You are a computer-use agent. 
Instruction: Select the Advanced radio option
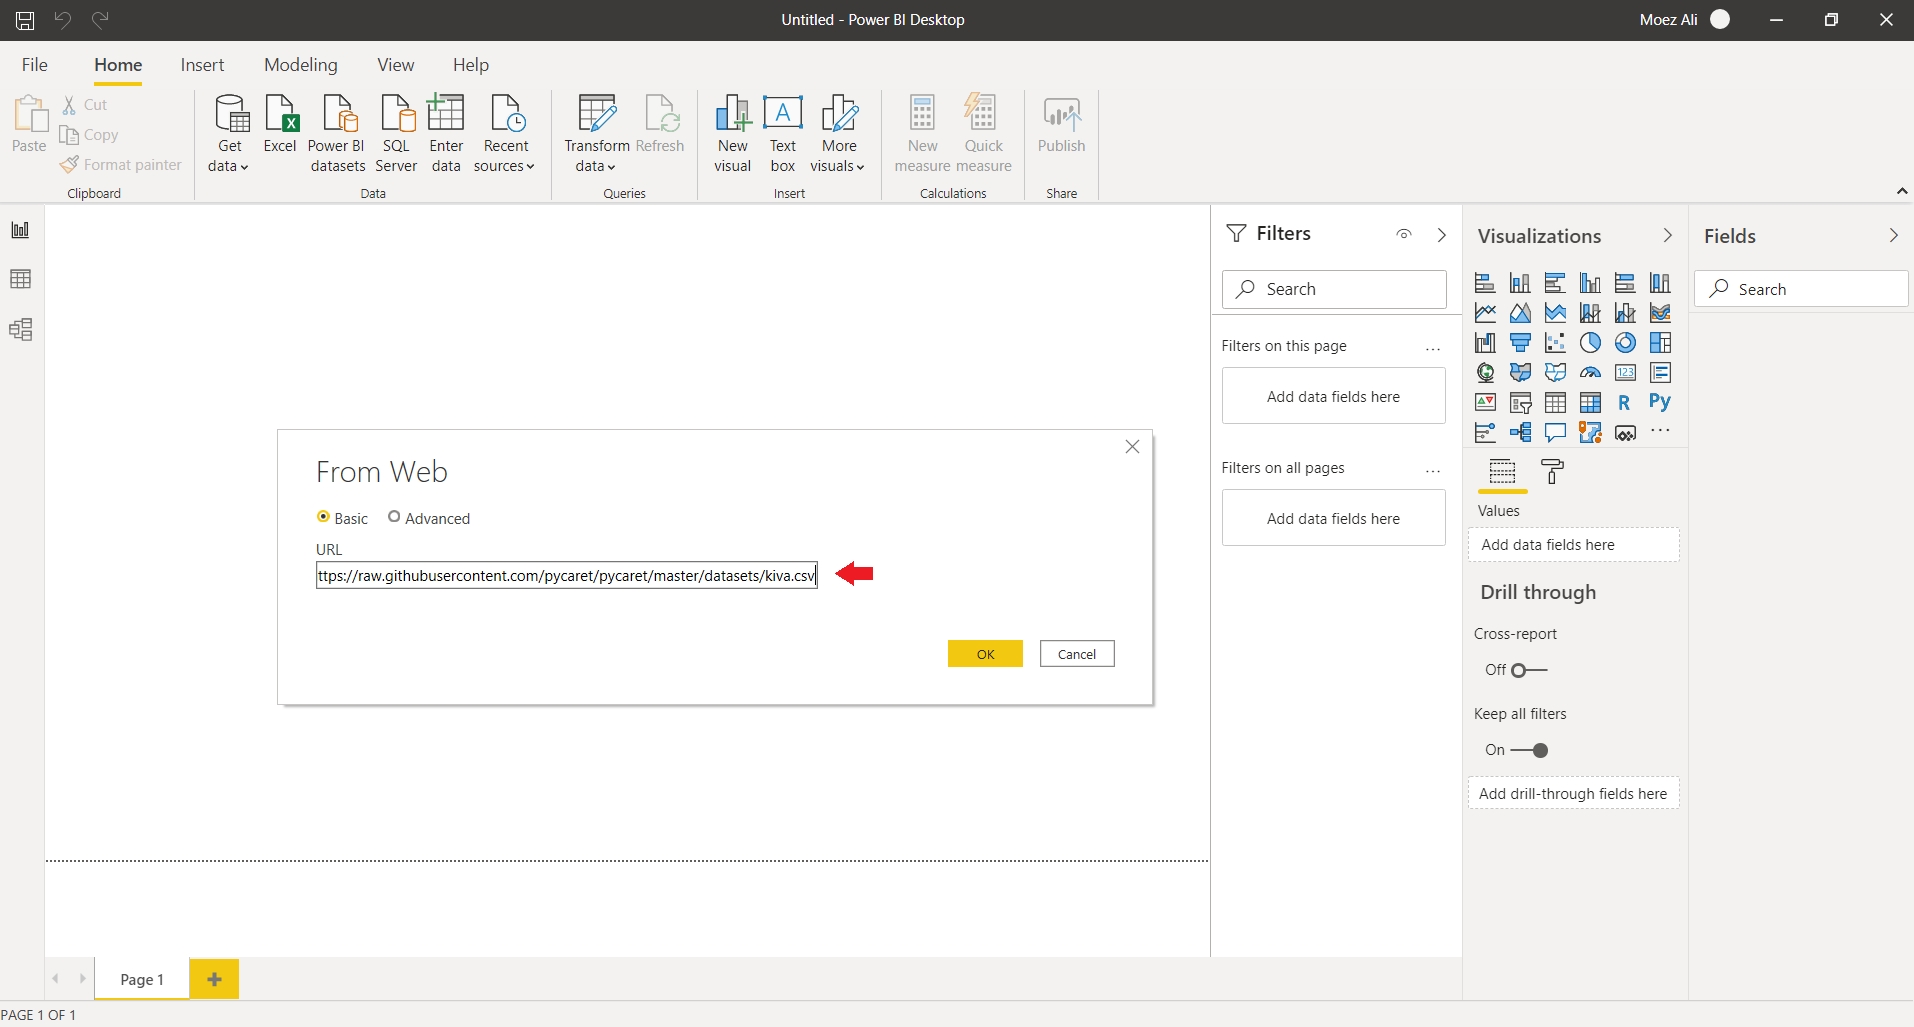pos(394,517)
